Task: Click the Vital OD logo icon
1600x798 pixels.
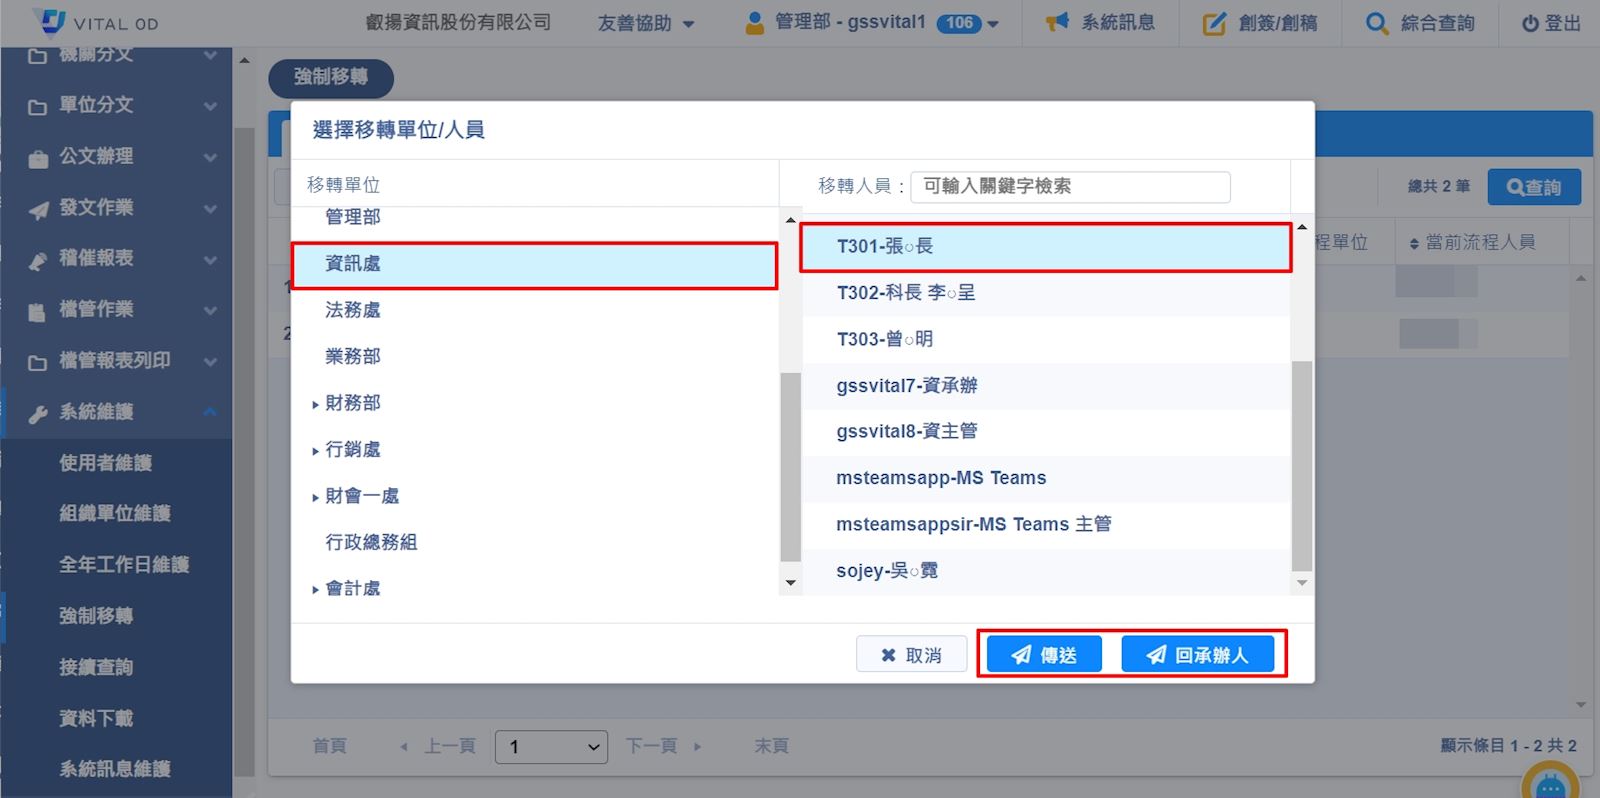Action: [50, 21]
